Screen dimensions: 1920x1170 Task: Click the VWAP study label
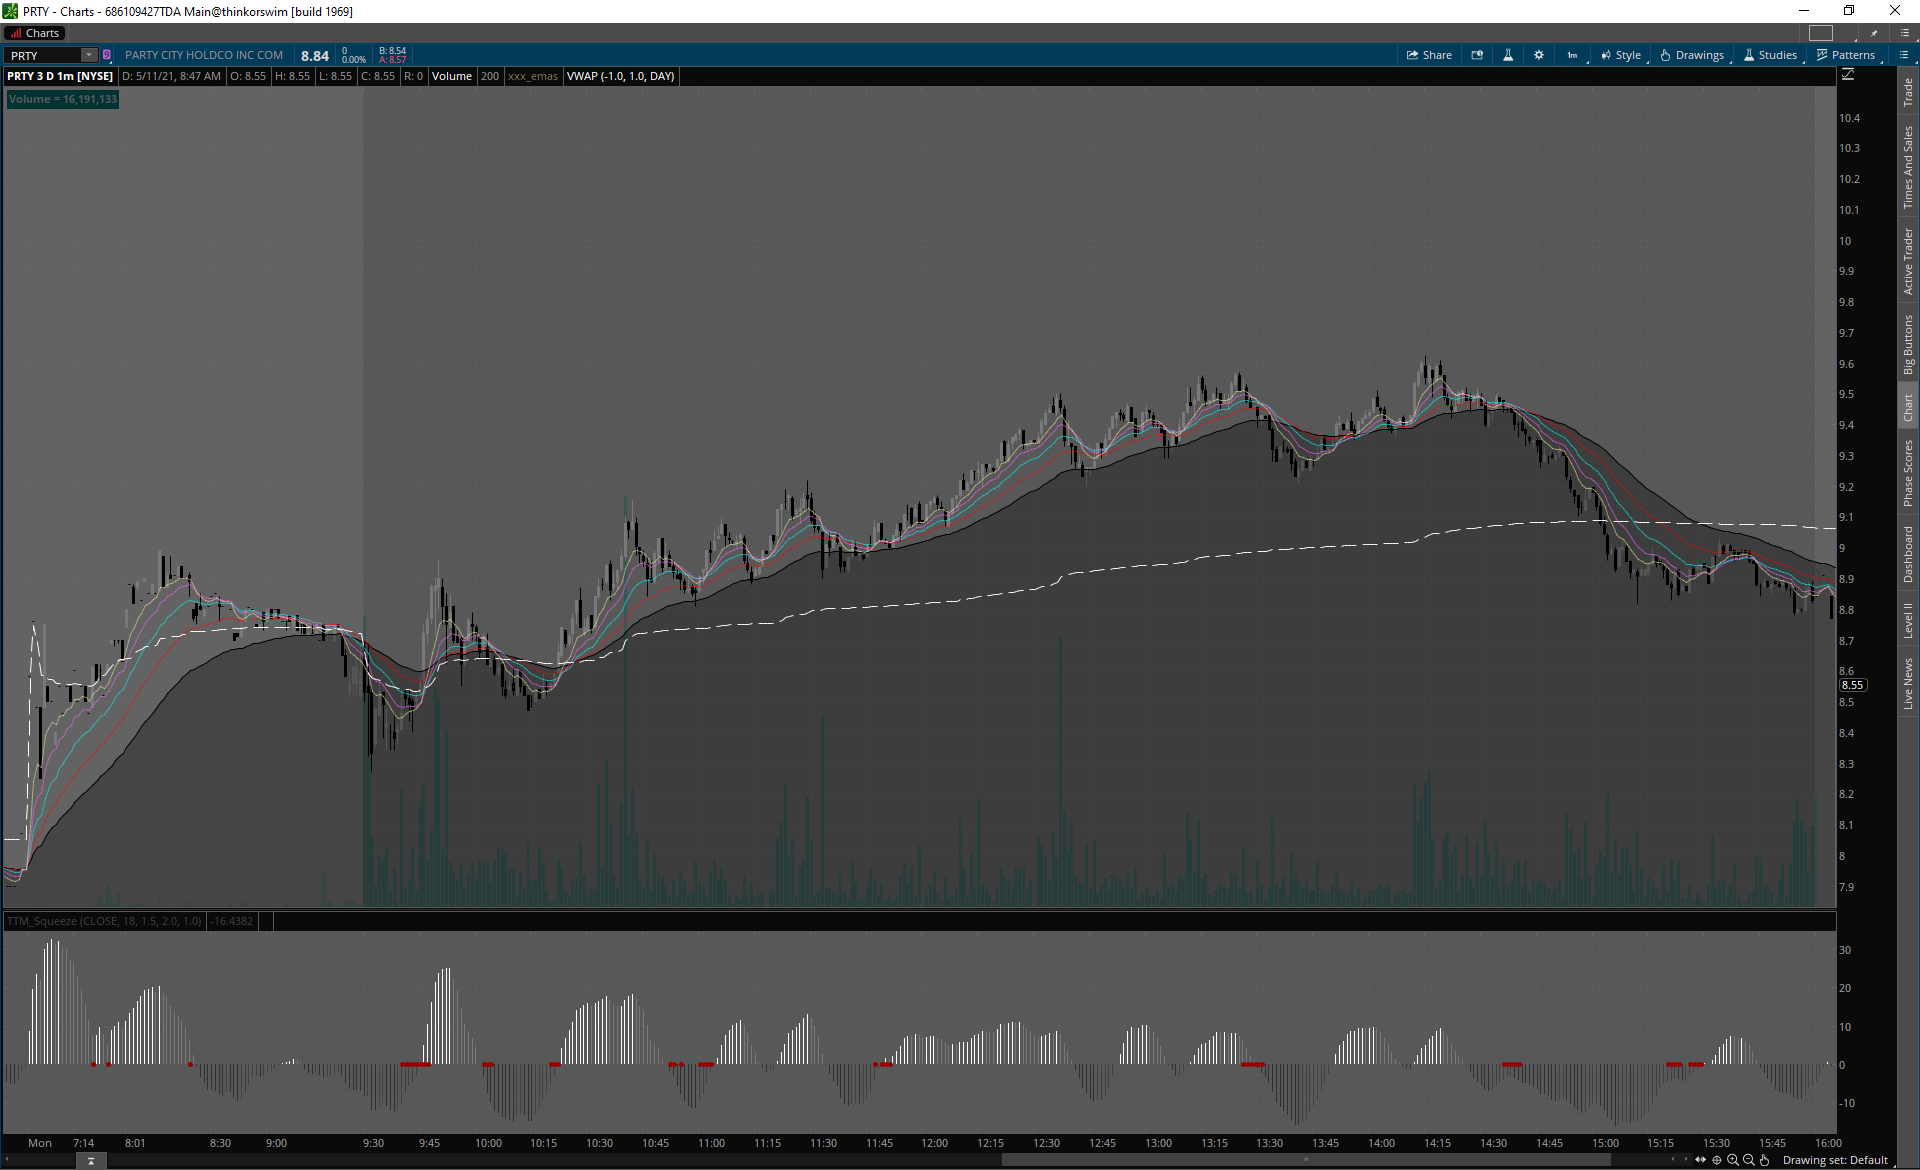click(x=620, y=76)
